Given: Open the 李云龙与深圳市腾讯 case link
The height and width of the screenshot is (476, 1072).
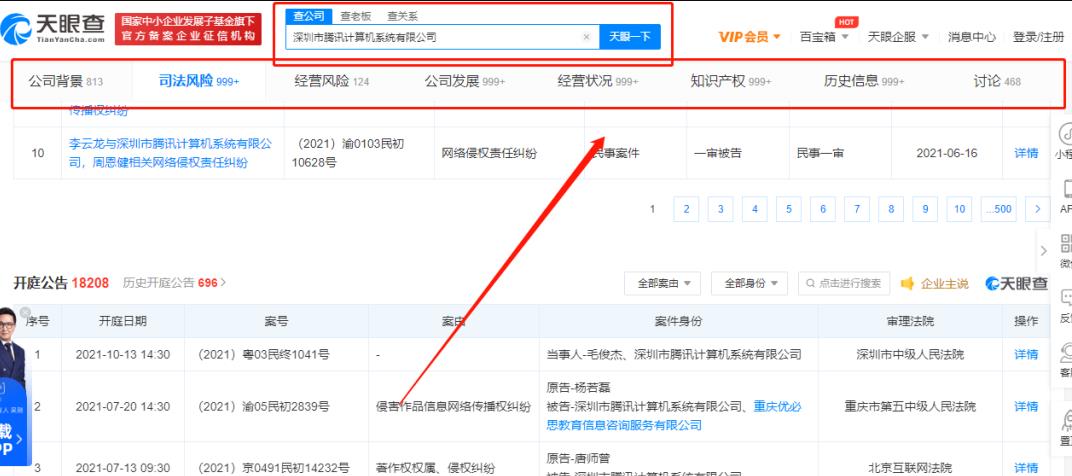Looking at the screenshot, I should click(170, 153).
